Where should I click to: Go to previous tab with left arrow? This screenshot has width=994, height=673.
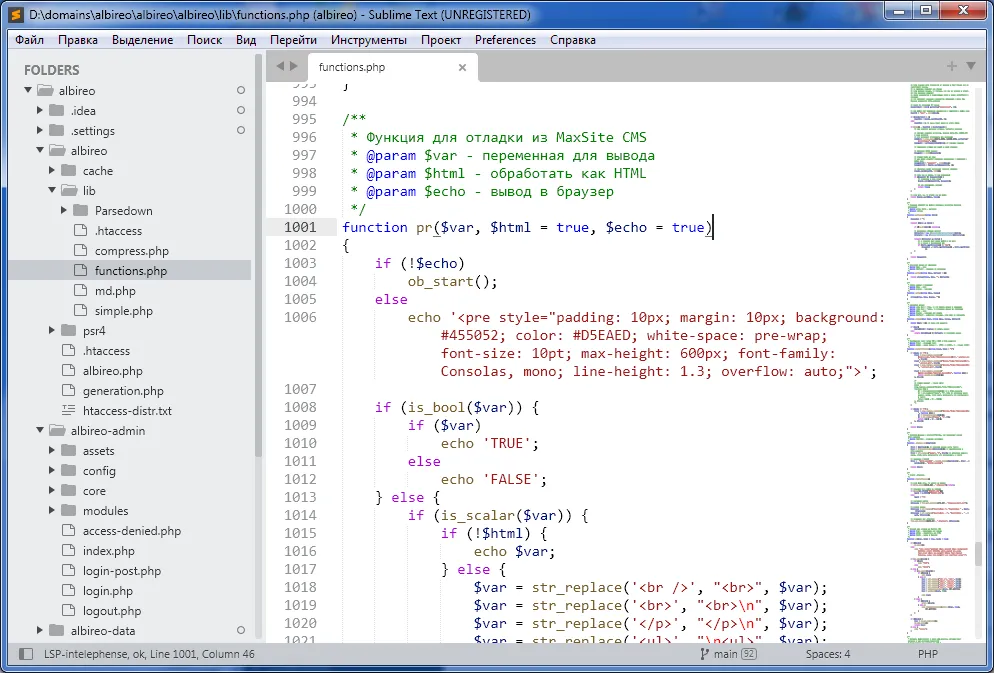[x=280, y=66]
